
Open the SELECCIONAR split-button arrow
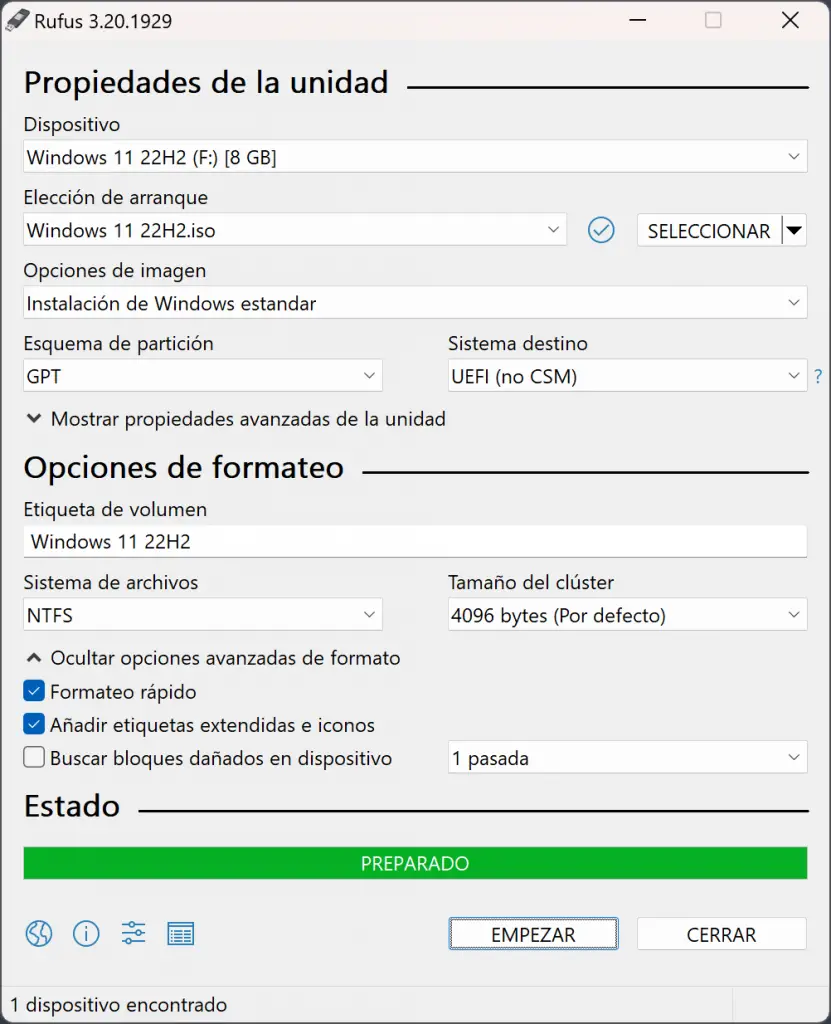point(794,231)
